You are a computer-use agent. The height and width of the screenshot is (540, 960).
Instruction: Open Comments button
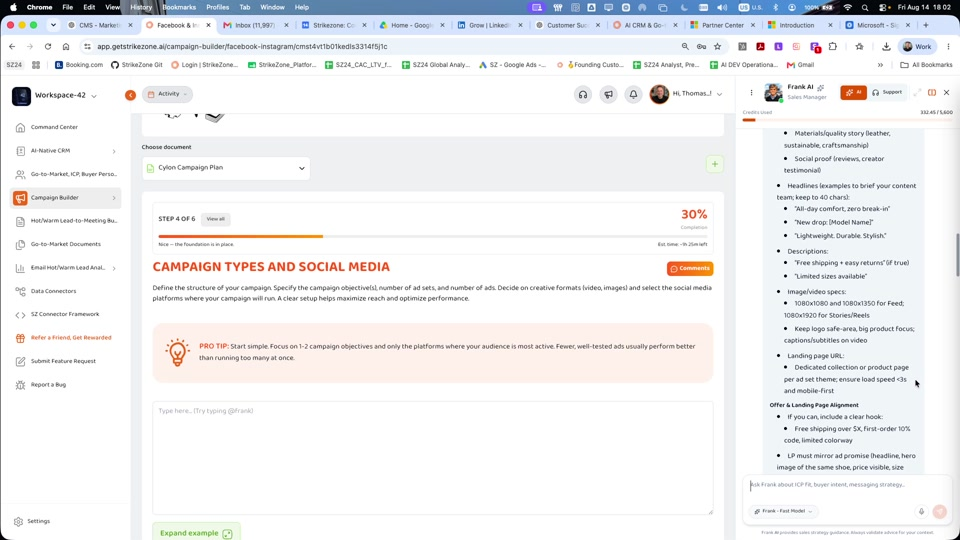point(690,268)
